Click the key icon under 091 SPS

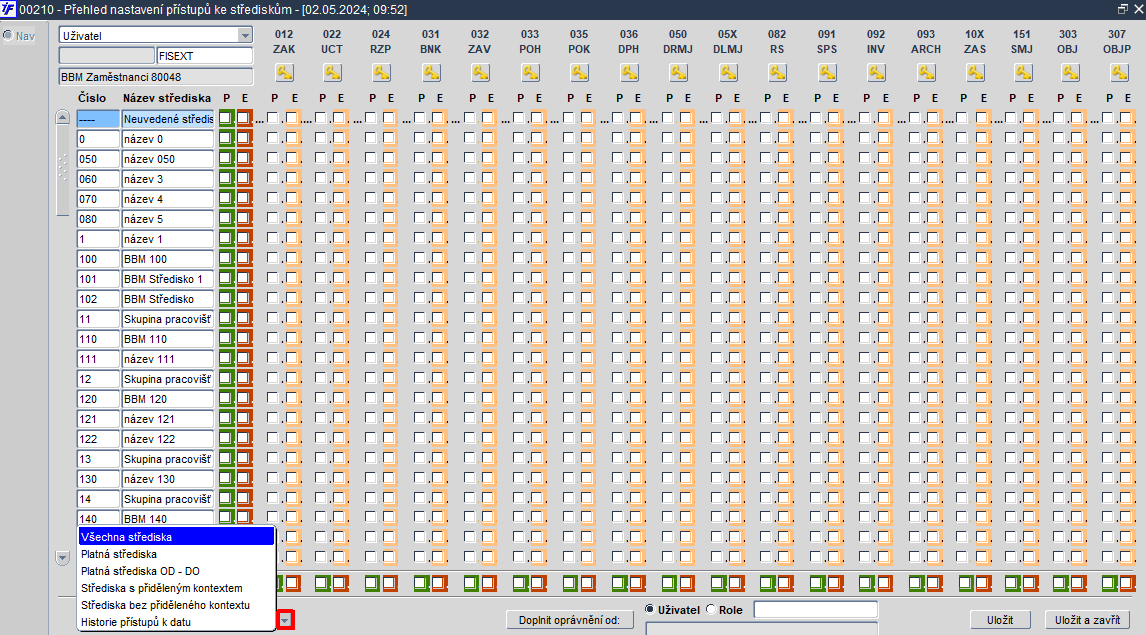coord(827,72)
